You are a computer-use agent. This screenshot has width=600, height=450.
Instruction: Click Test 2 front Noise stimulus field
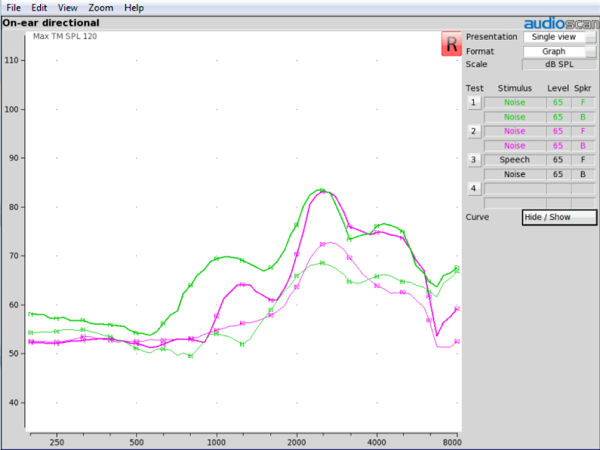pos(515,131)
